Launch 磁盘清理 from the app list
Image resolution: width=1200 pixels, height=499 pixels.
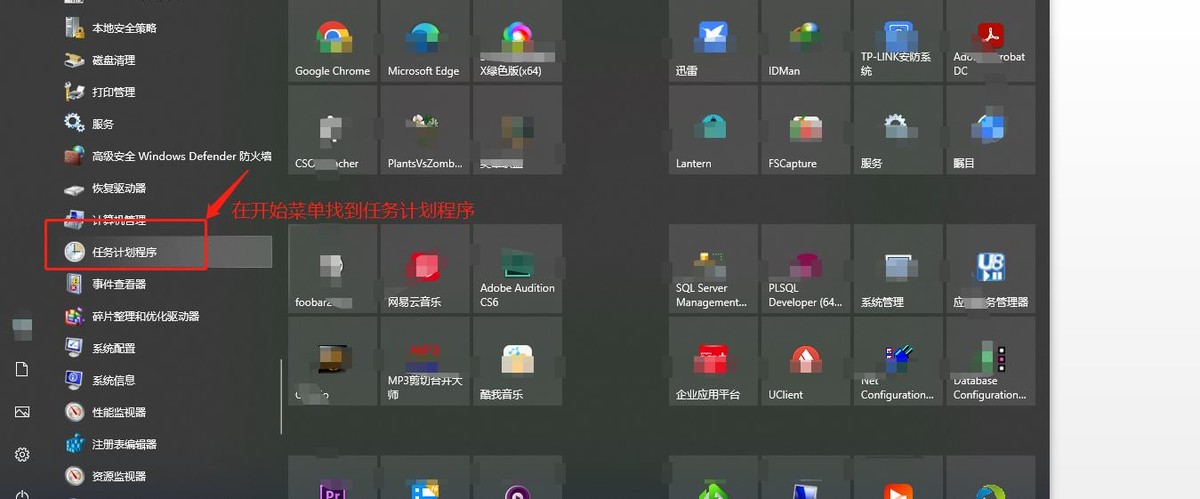click(x=160, y=60)
